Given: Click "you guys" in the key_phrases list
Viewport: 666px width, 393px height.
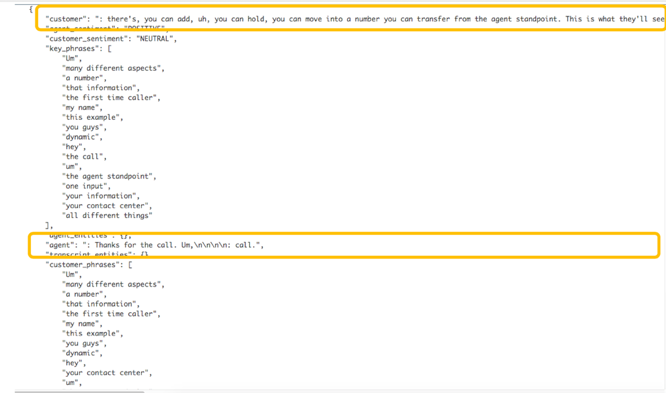Looking at the screenshot, I should [x=84, y=127].
